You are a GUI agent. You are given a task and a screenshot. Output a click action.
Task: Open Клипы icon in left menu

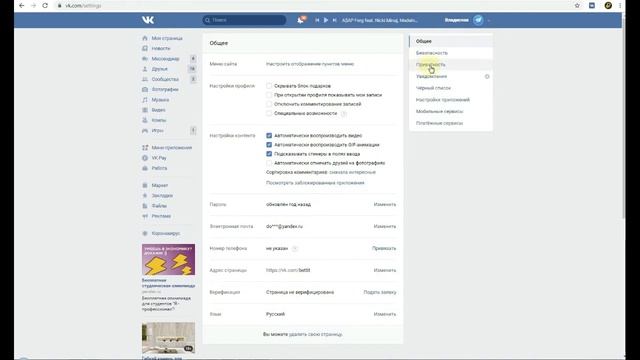(145, 120)
